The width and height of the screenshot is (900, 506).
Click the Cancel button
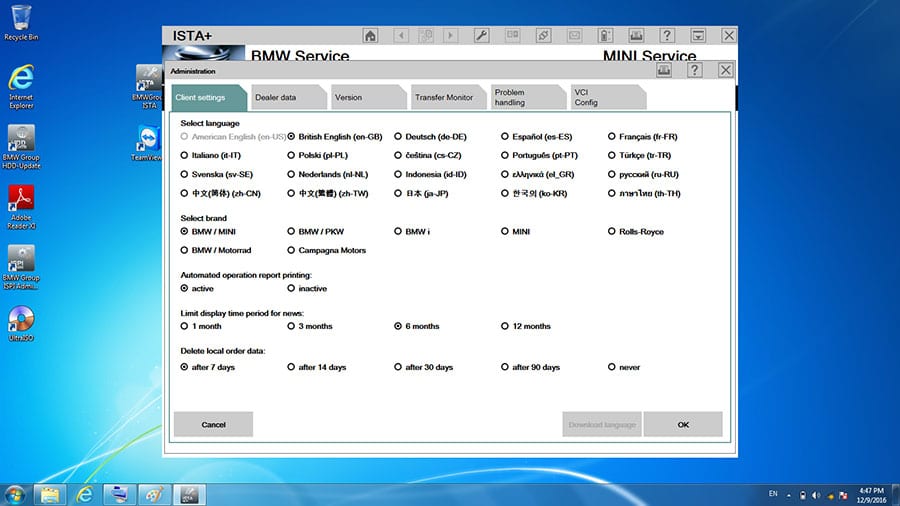pyautogui.click(x=214, y=425)
